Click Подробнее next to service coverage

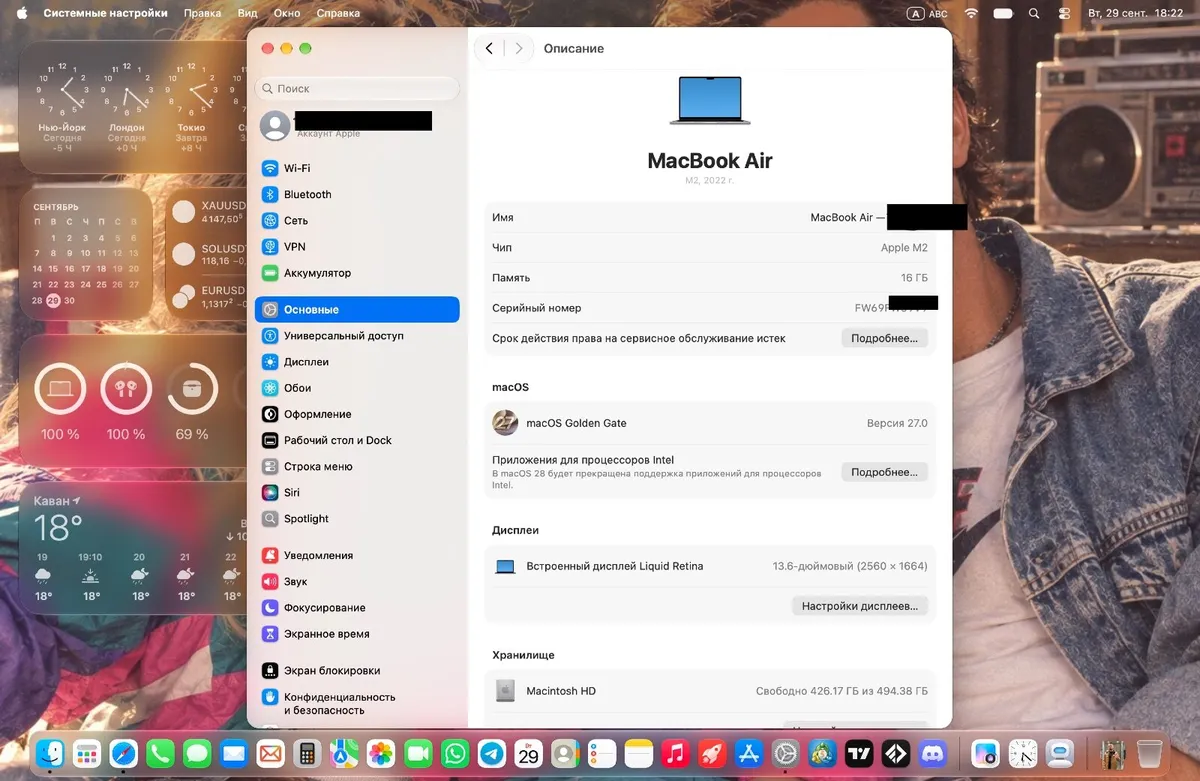[884, 338]
